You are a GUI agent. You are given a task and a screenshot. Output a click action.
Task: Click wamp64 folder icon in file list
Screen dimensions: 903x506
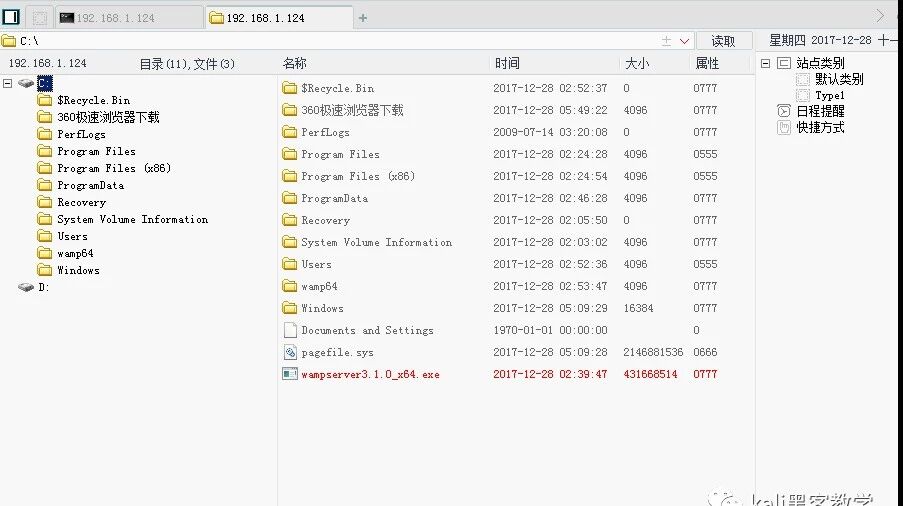point(290,286)
